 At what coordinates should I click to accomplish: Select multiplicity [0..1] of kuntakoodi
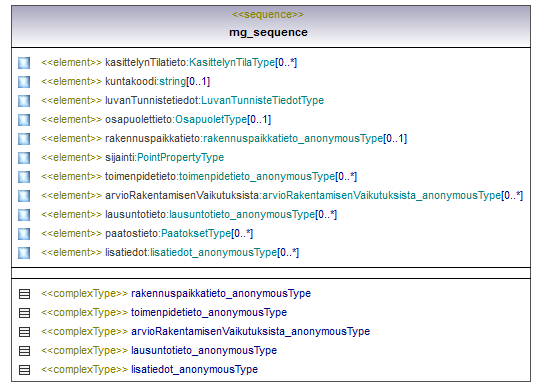(198, 81)
